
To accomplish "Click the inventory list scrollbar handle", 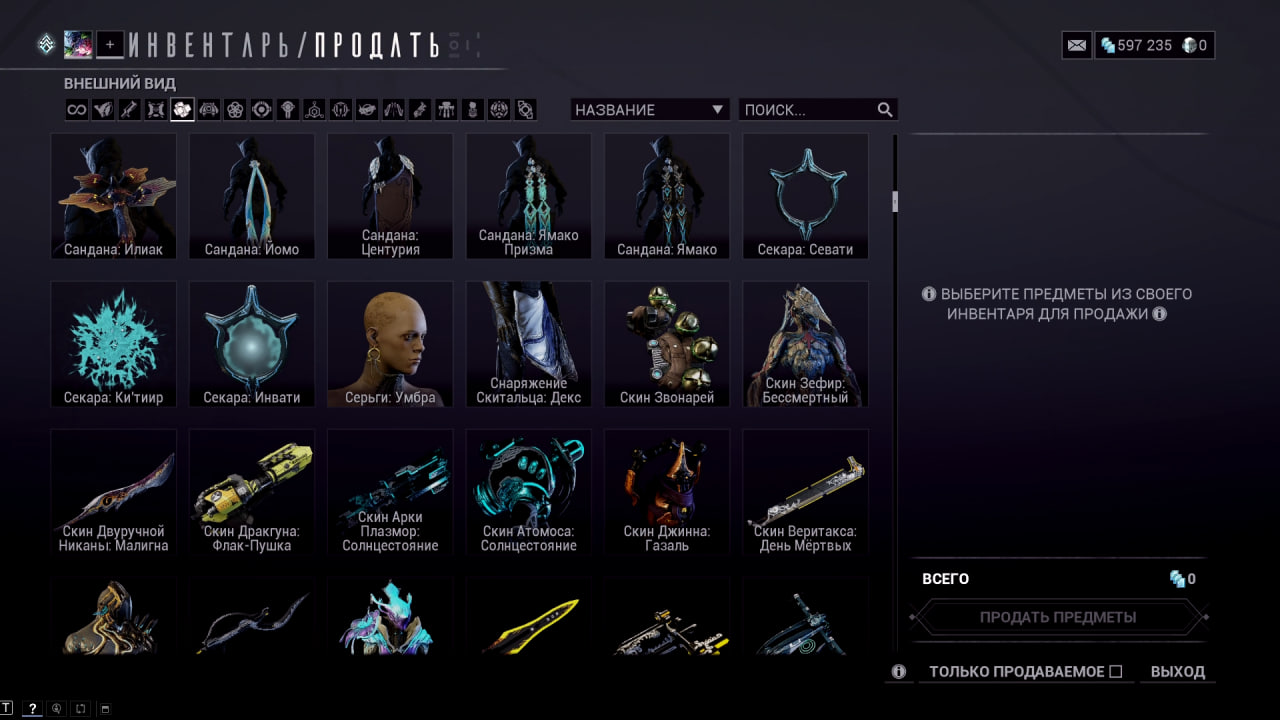I will coord(895,202).
